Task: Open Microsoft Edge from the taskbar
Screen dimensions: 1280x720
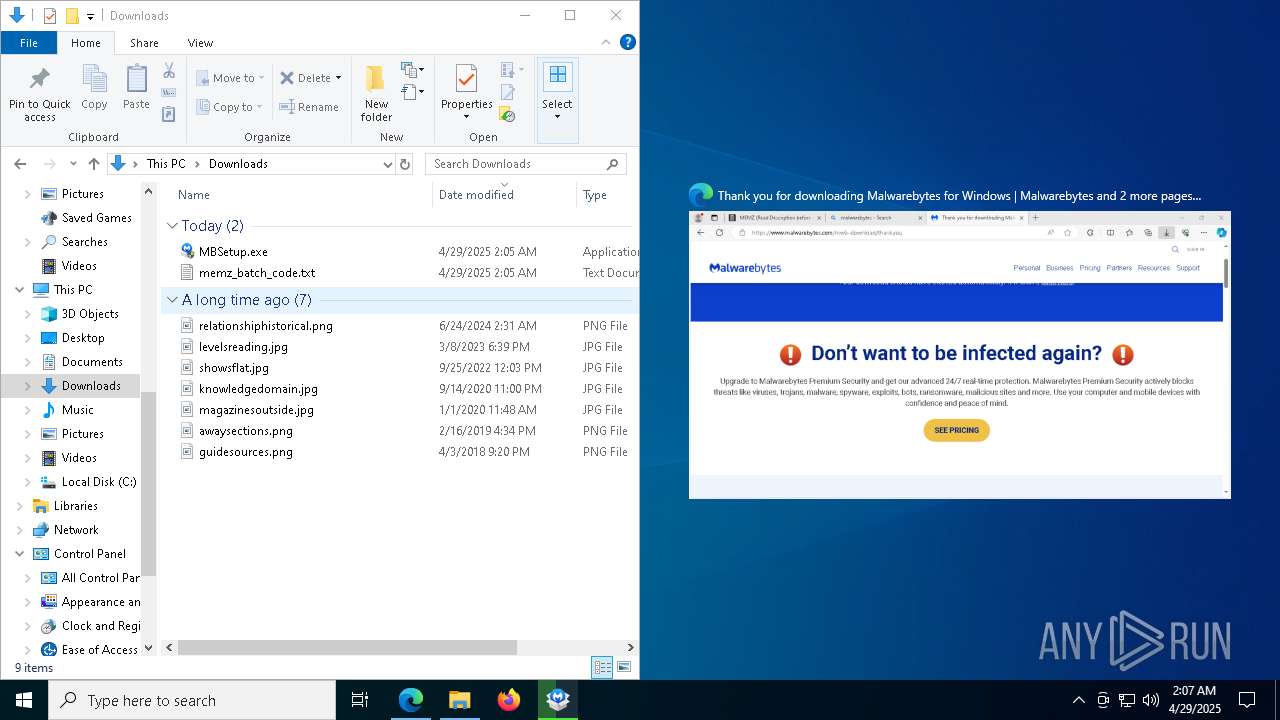Action: 411,700
